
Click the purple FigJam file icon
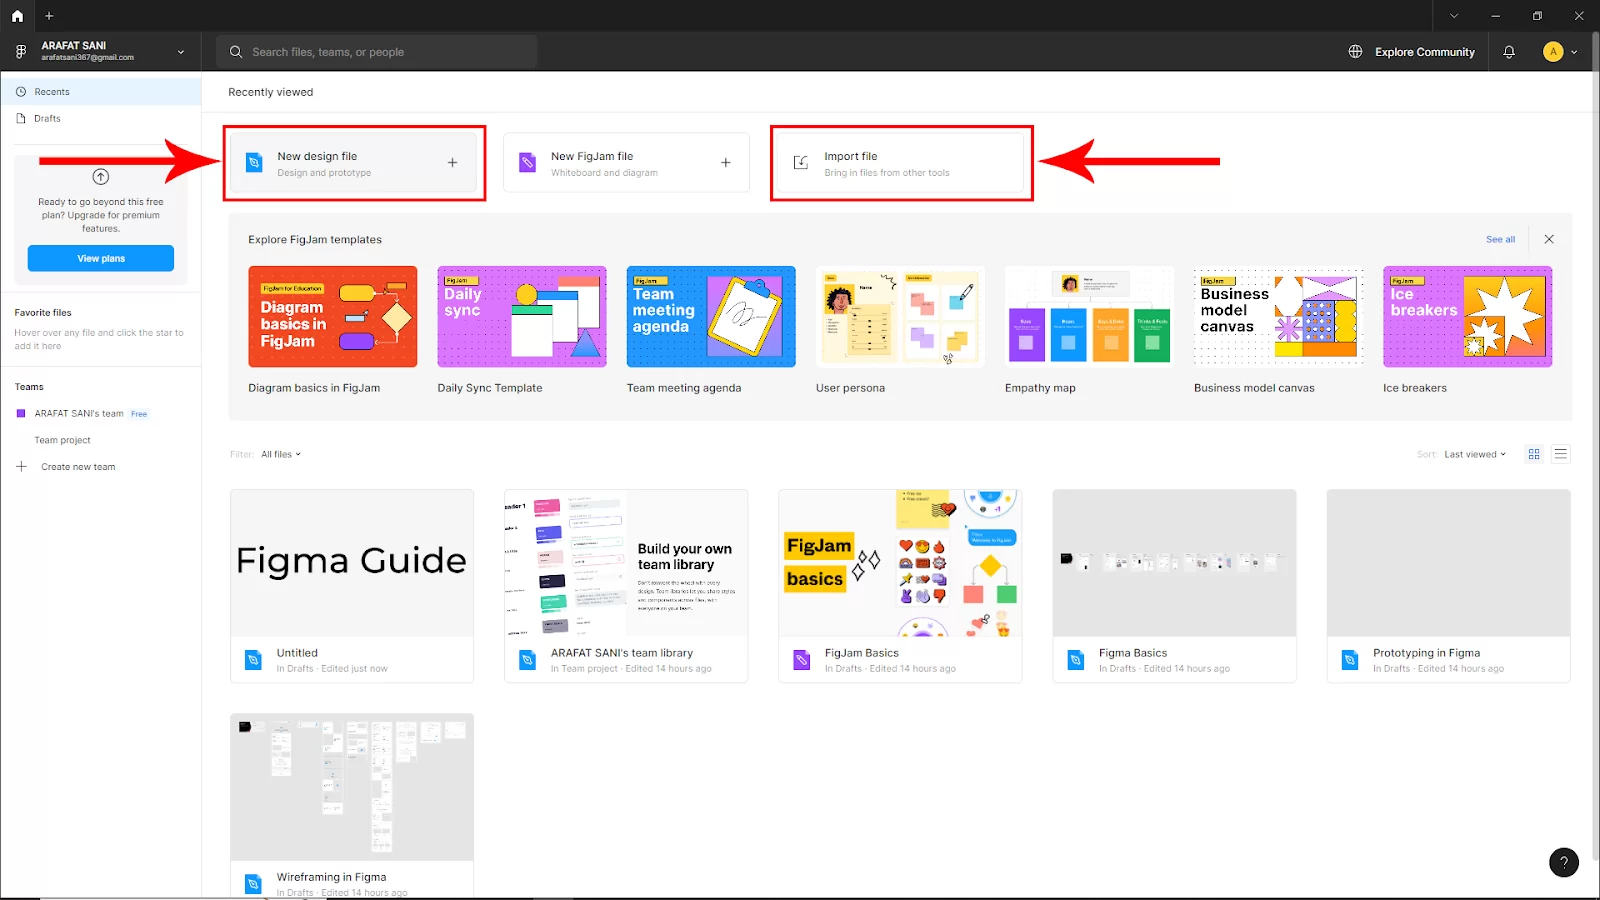point(527,162)
